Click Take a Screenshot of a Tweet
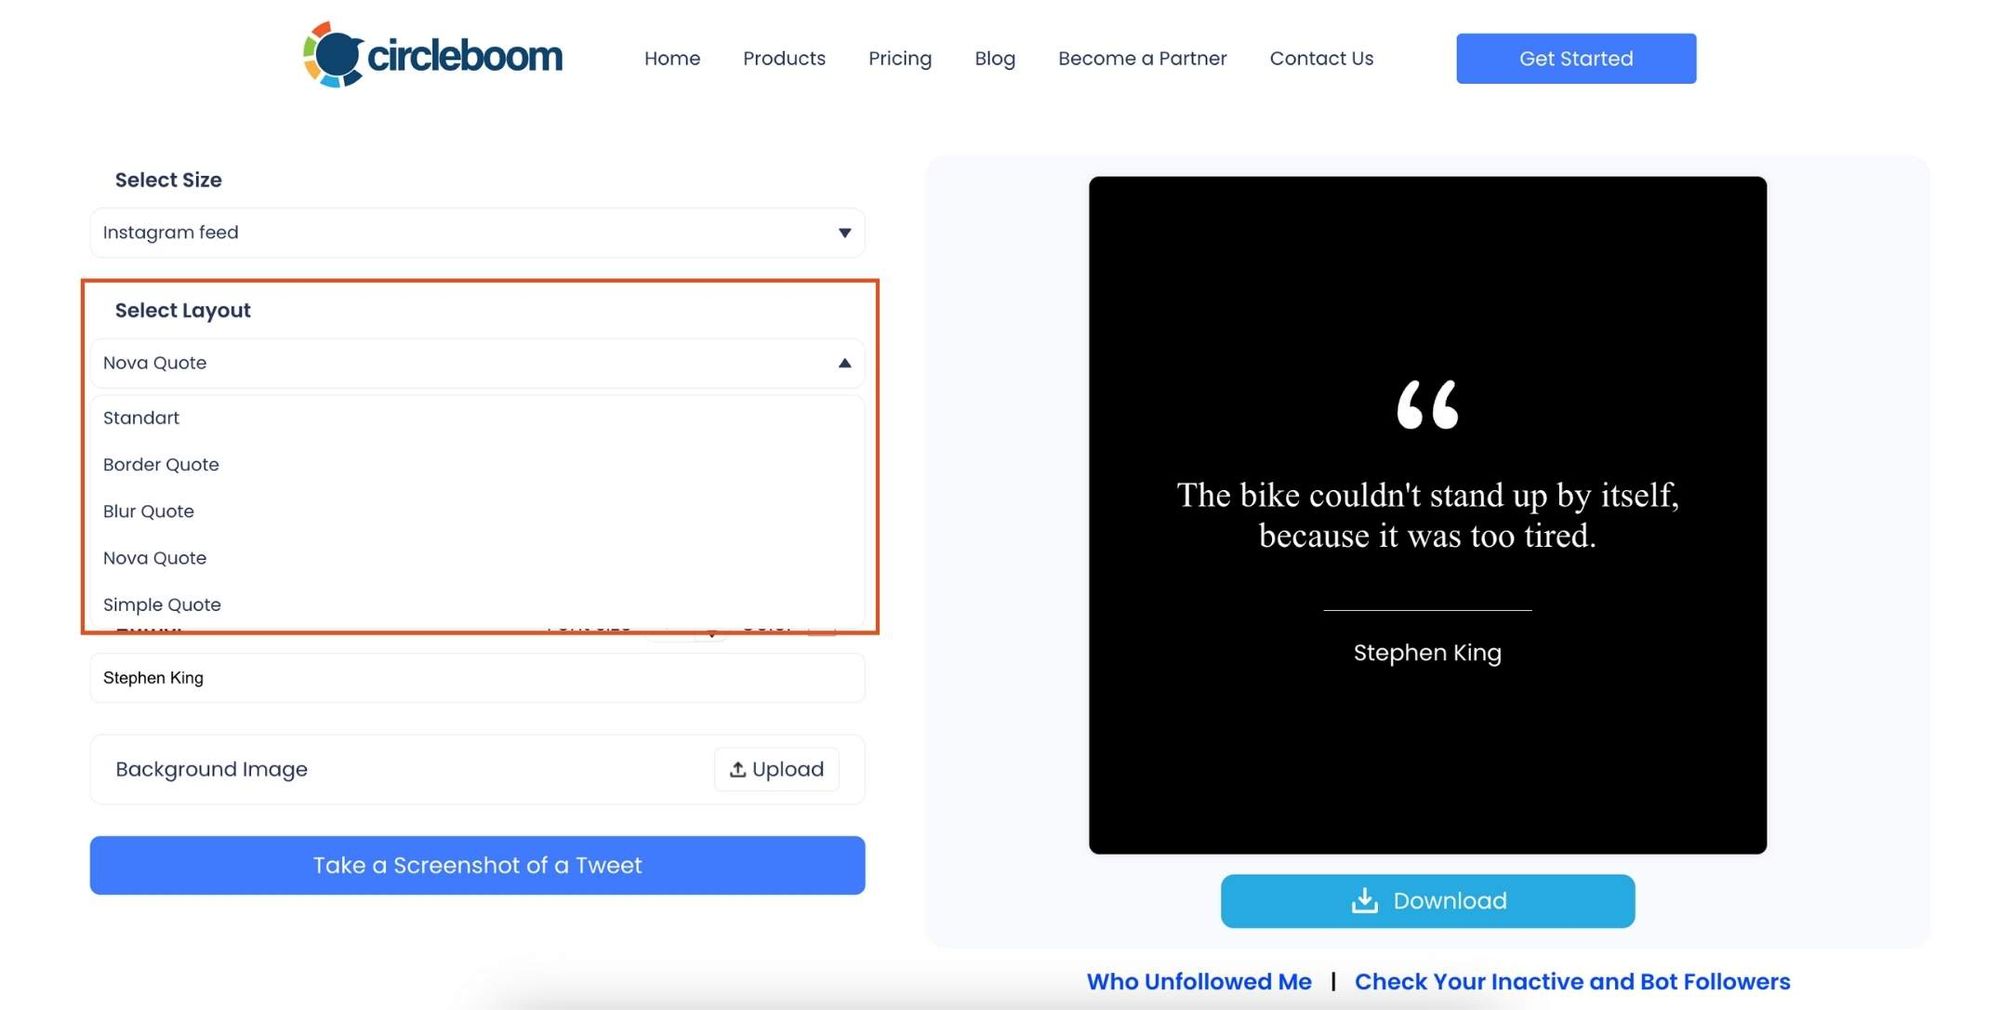Viewport: 2000px width, 1010px height. click(x=476, y=865)
